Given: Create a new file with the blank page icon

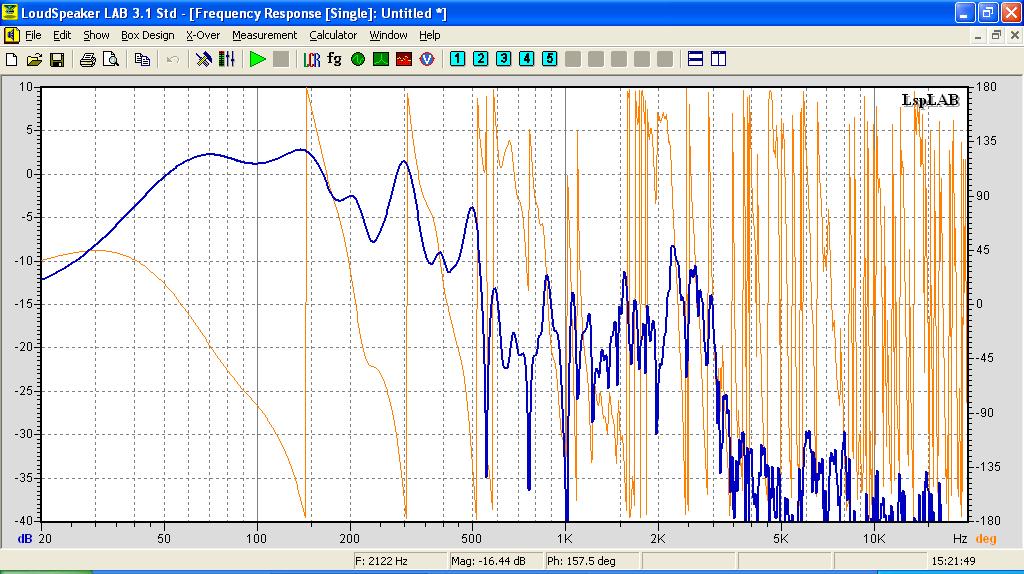Looking at the screenshot, I should [x=12, y=59].
